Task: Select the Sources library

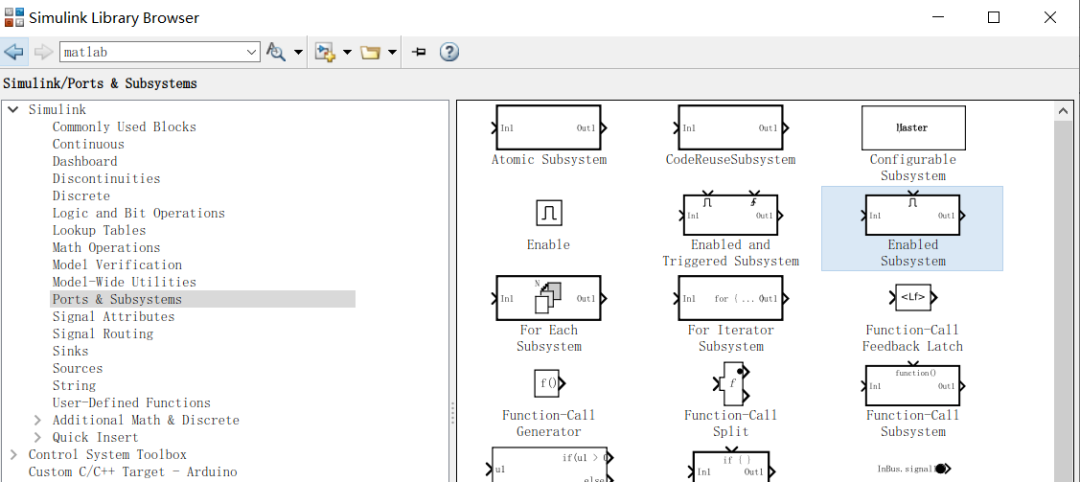Action: [77, 368]
